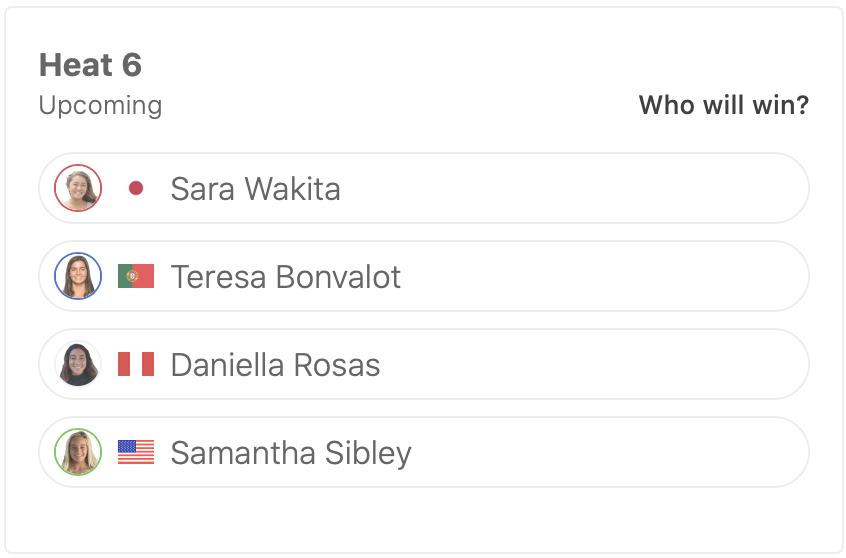
Task: Click the Daniella Rosas name text
Action: tap(275, 365)
